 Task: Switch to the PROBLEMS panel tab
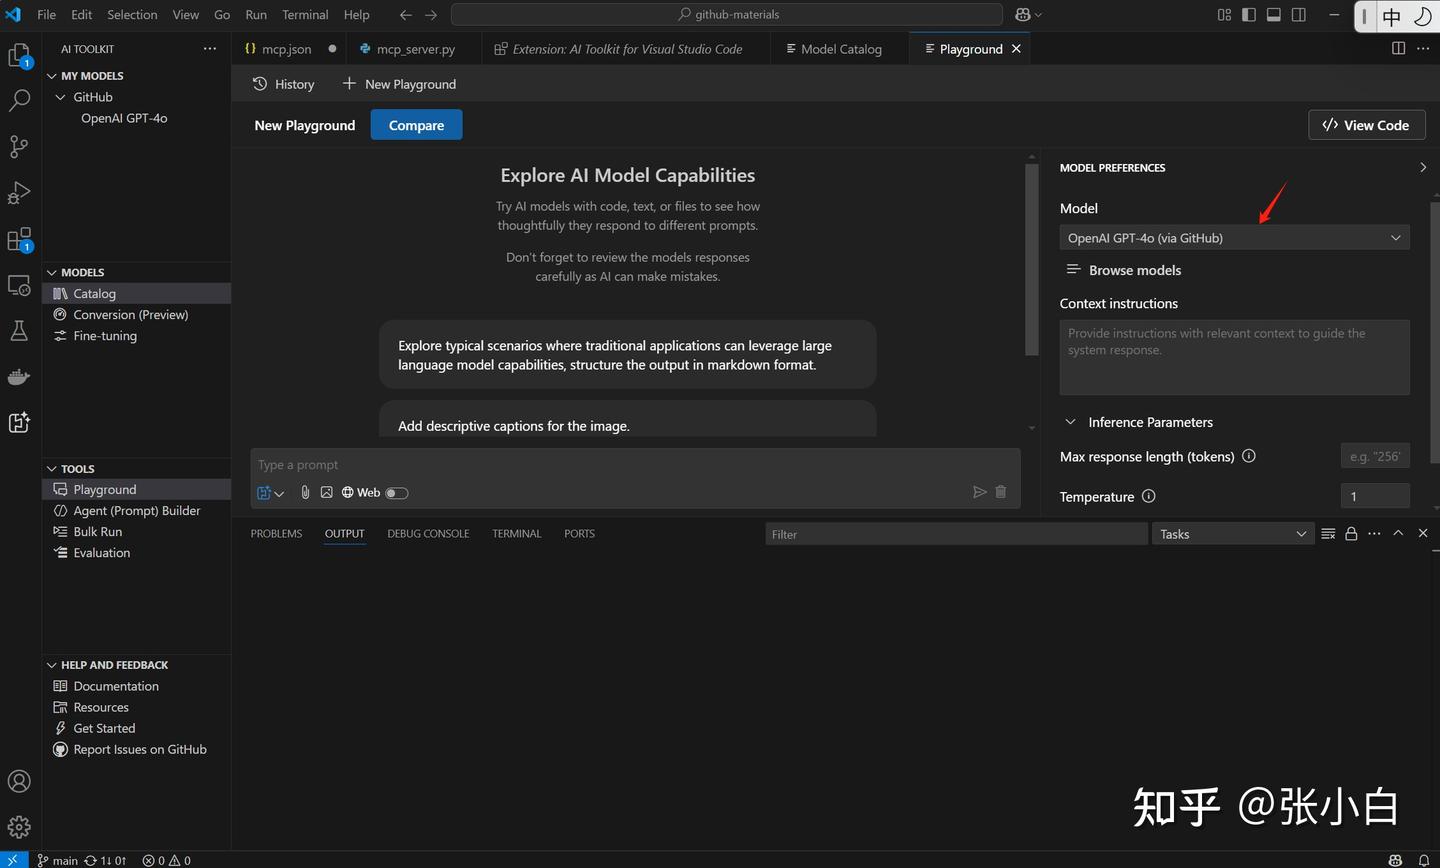pyautogui.click(x=276, y=534)
